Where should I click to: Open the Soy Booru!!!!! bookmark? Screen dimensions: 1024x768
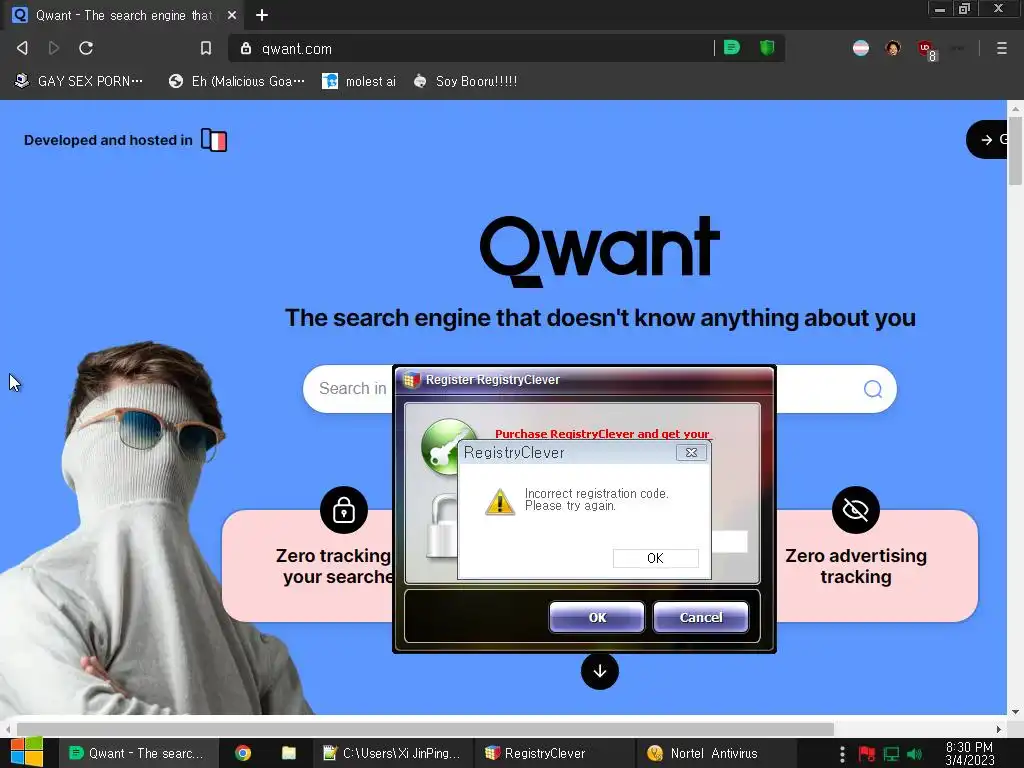pyautogui.click(x=466, y=81)
